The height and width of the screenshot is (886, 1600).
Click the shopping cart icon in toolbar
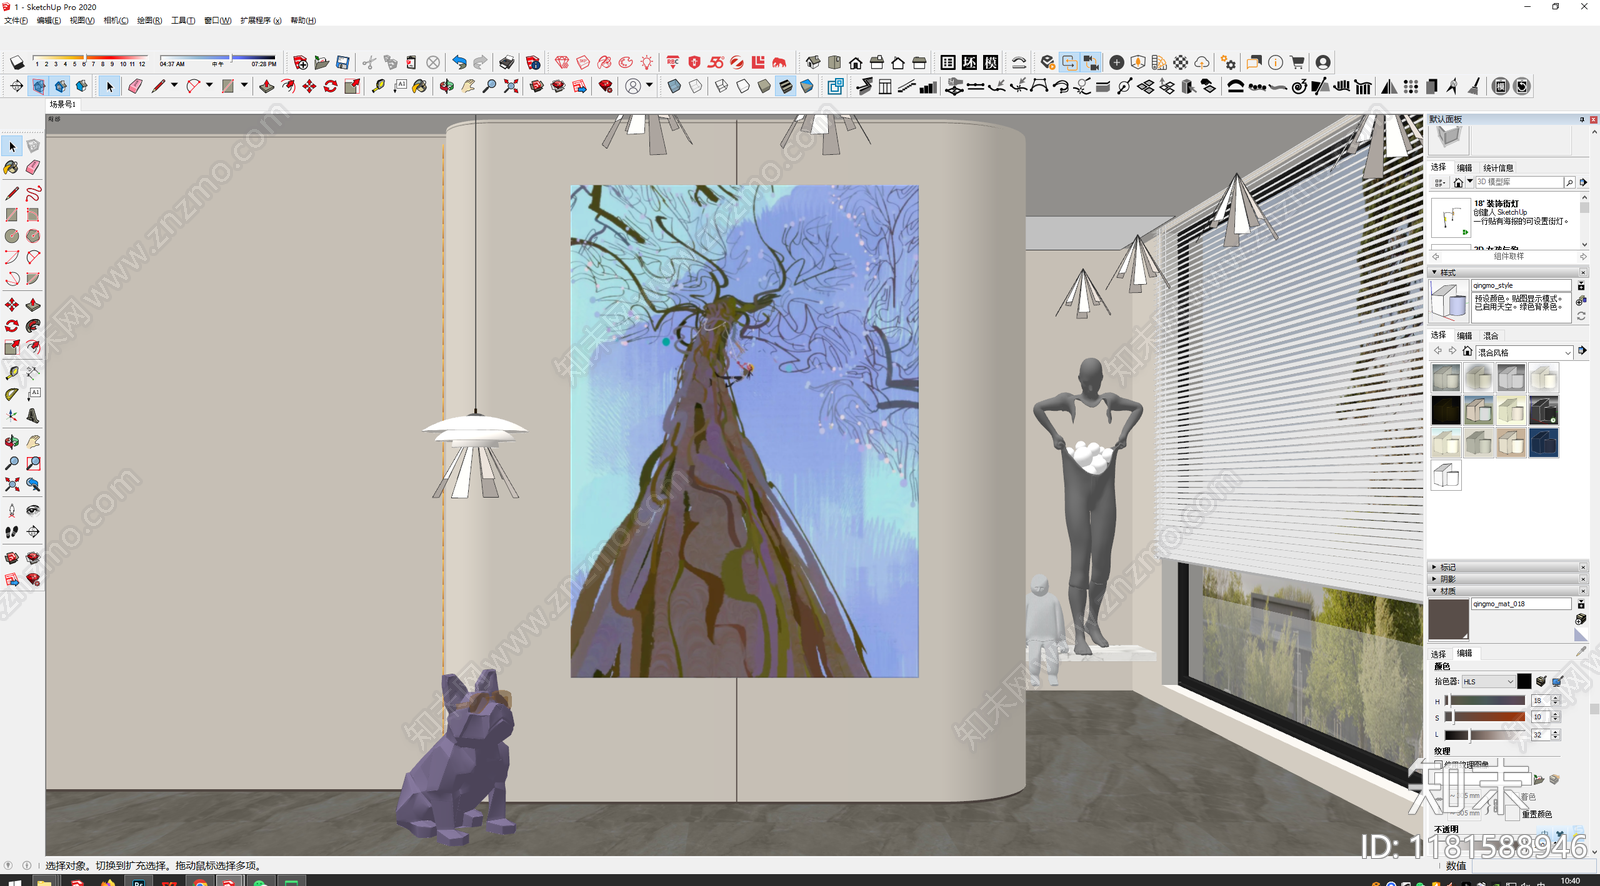[x=1297, y=62]
